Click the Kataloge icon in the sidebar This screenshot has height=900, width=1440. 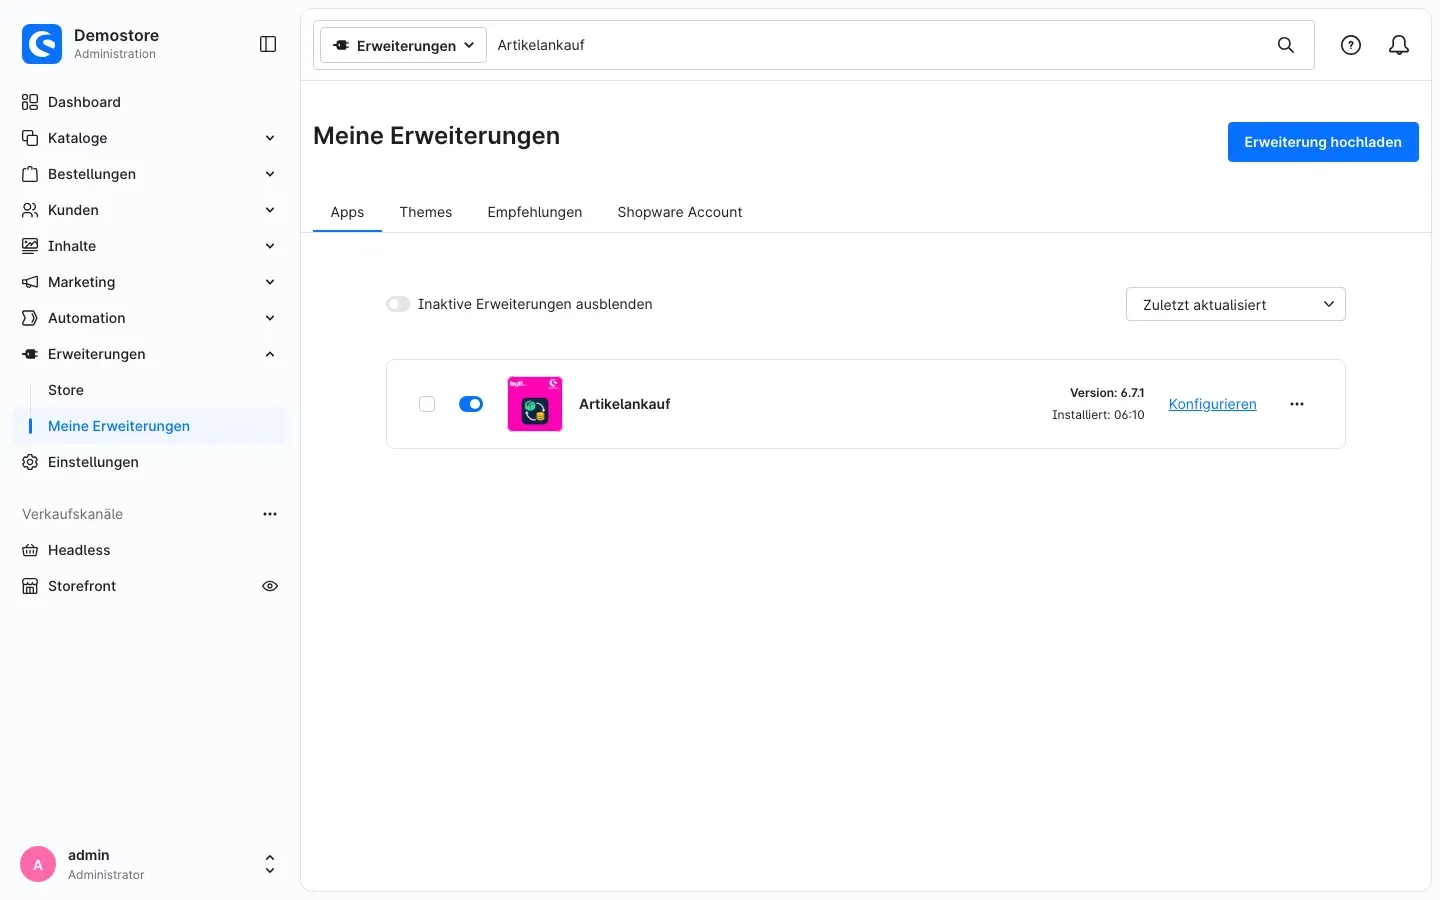coord(30,138)
